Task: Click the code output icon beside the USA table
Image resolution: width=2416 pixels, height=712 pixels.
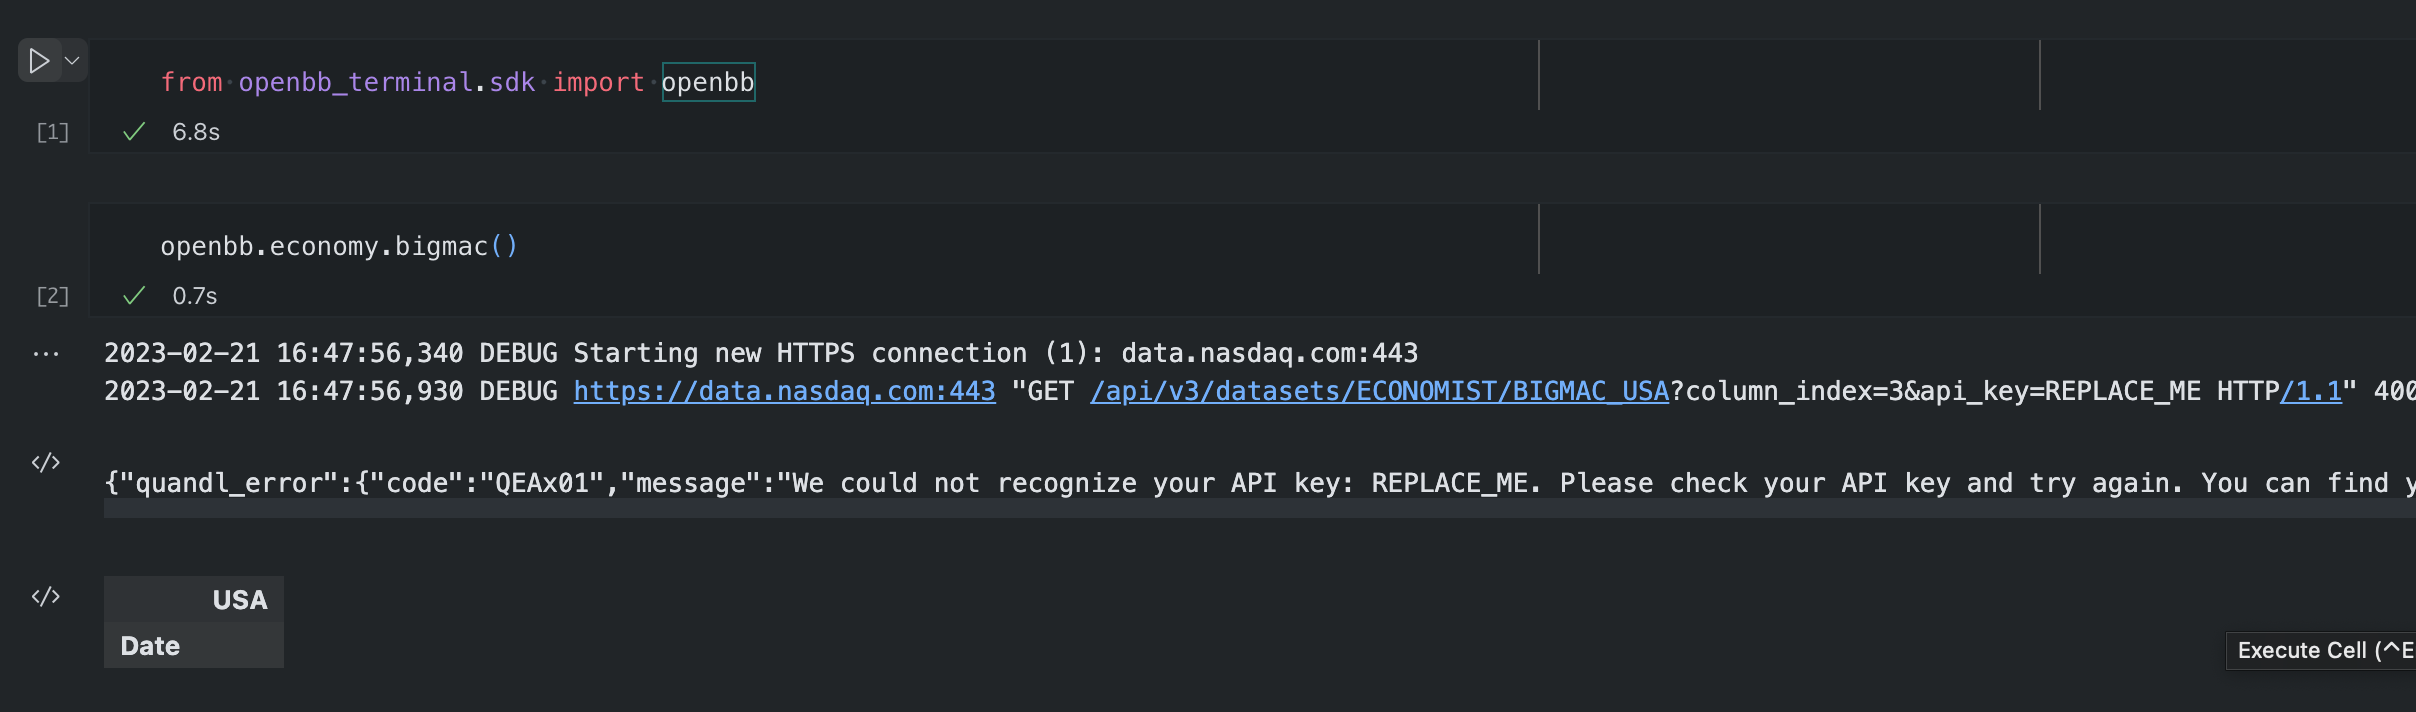Action: coord(45,597)
